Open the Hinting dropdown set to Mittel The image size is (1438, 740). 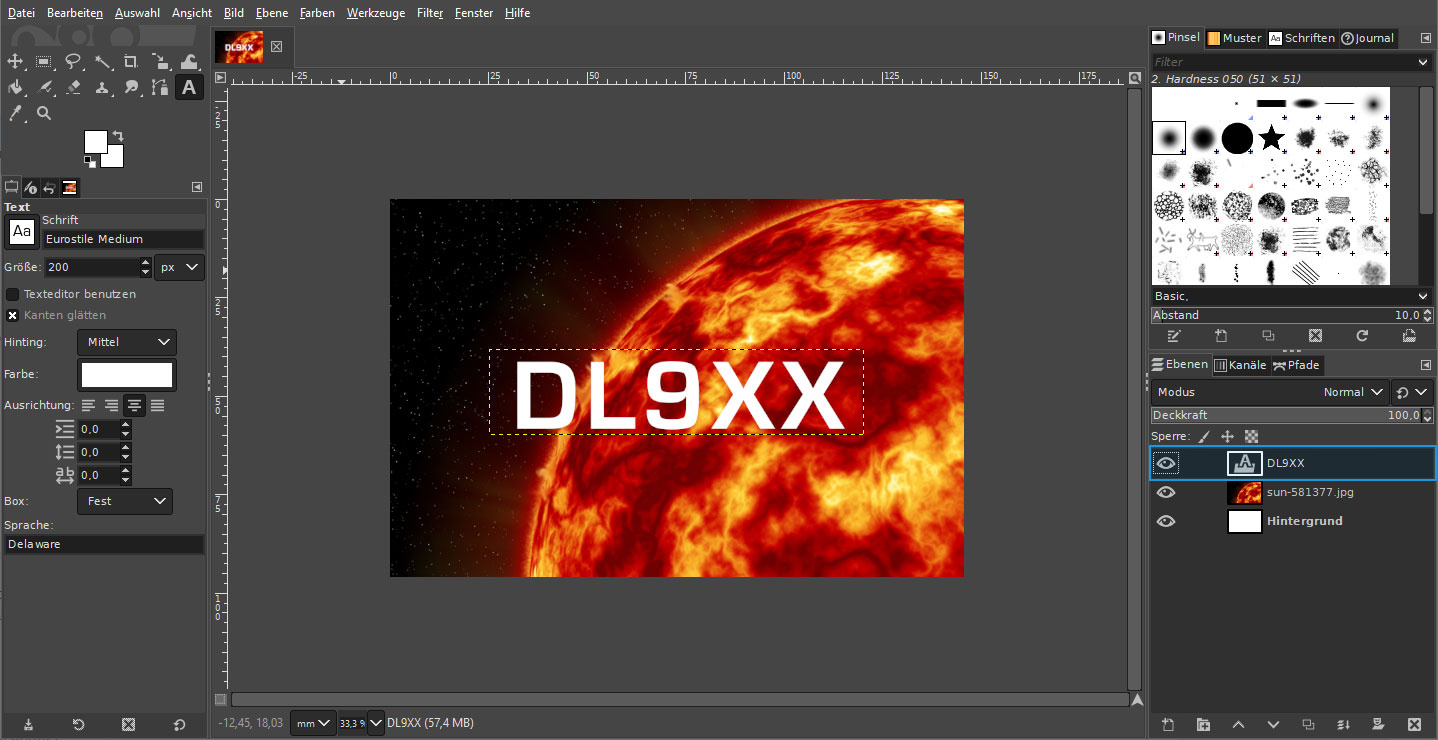pyautogui.click(x=126, y=342)
